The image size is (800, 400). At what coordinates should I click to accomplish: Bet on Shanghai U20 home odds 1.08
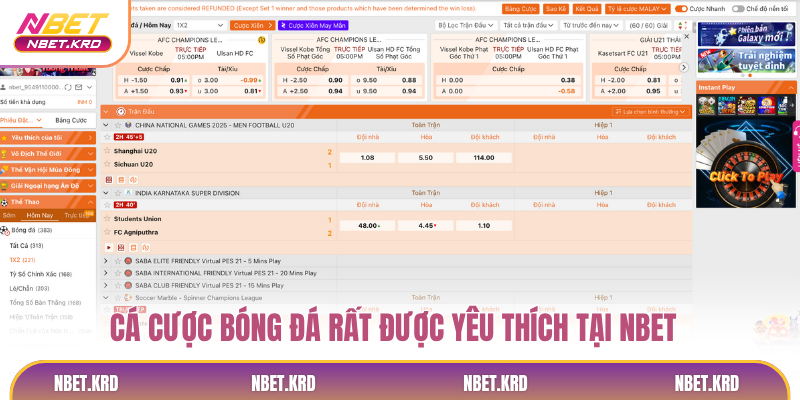(367, 158)
